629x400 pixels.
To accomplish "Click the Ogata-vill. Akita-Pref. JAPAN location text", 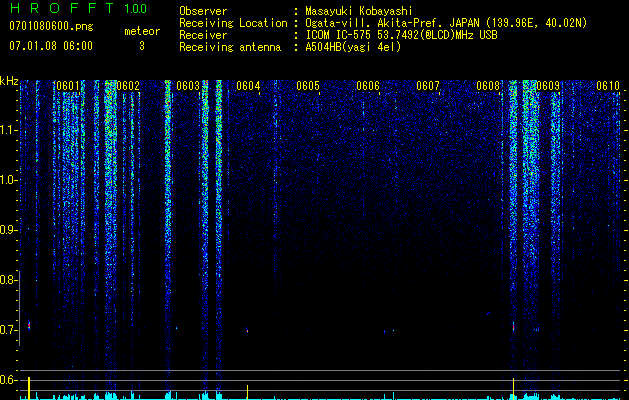I will click(x=446, y=23).
